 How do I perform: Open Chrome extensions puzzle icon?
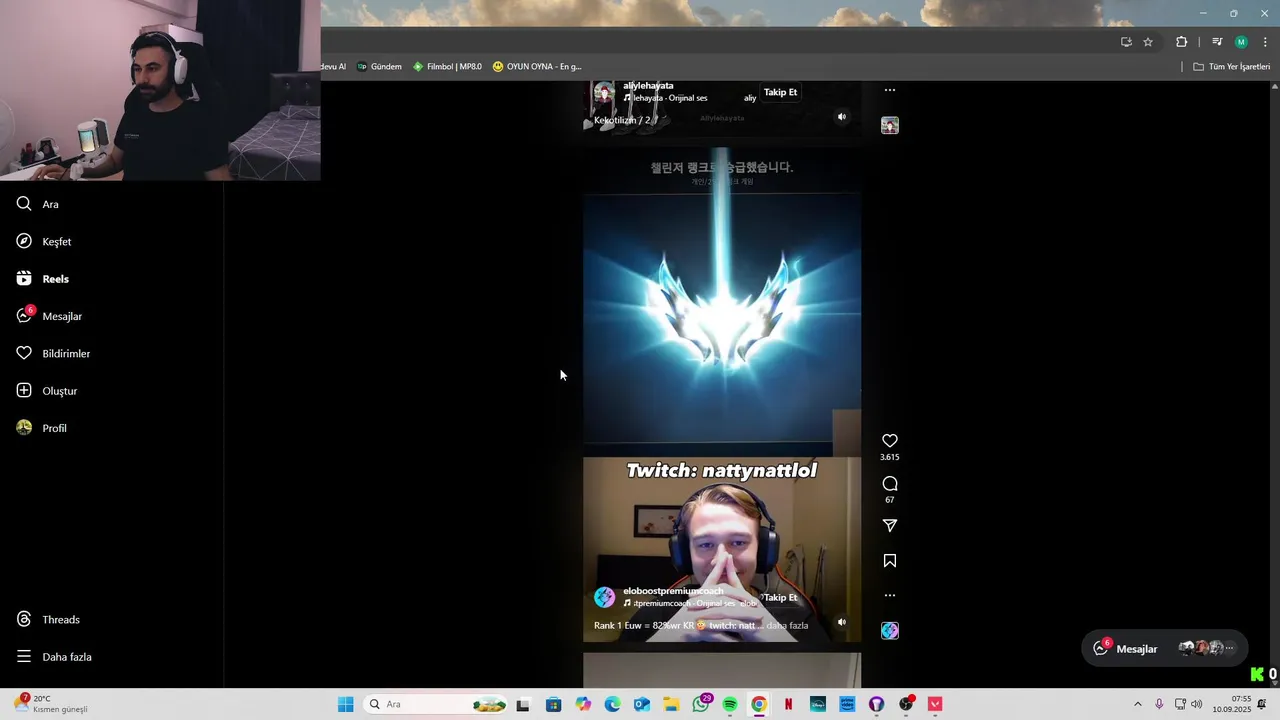pyautogui.click(x=1181, y=42)
